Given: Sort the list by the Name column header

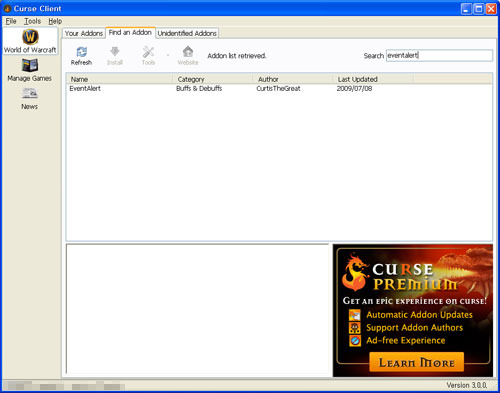Looking at the screenshot, I should click(120, 79).
